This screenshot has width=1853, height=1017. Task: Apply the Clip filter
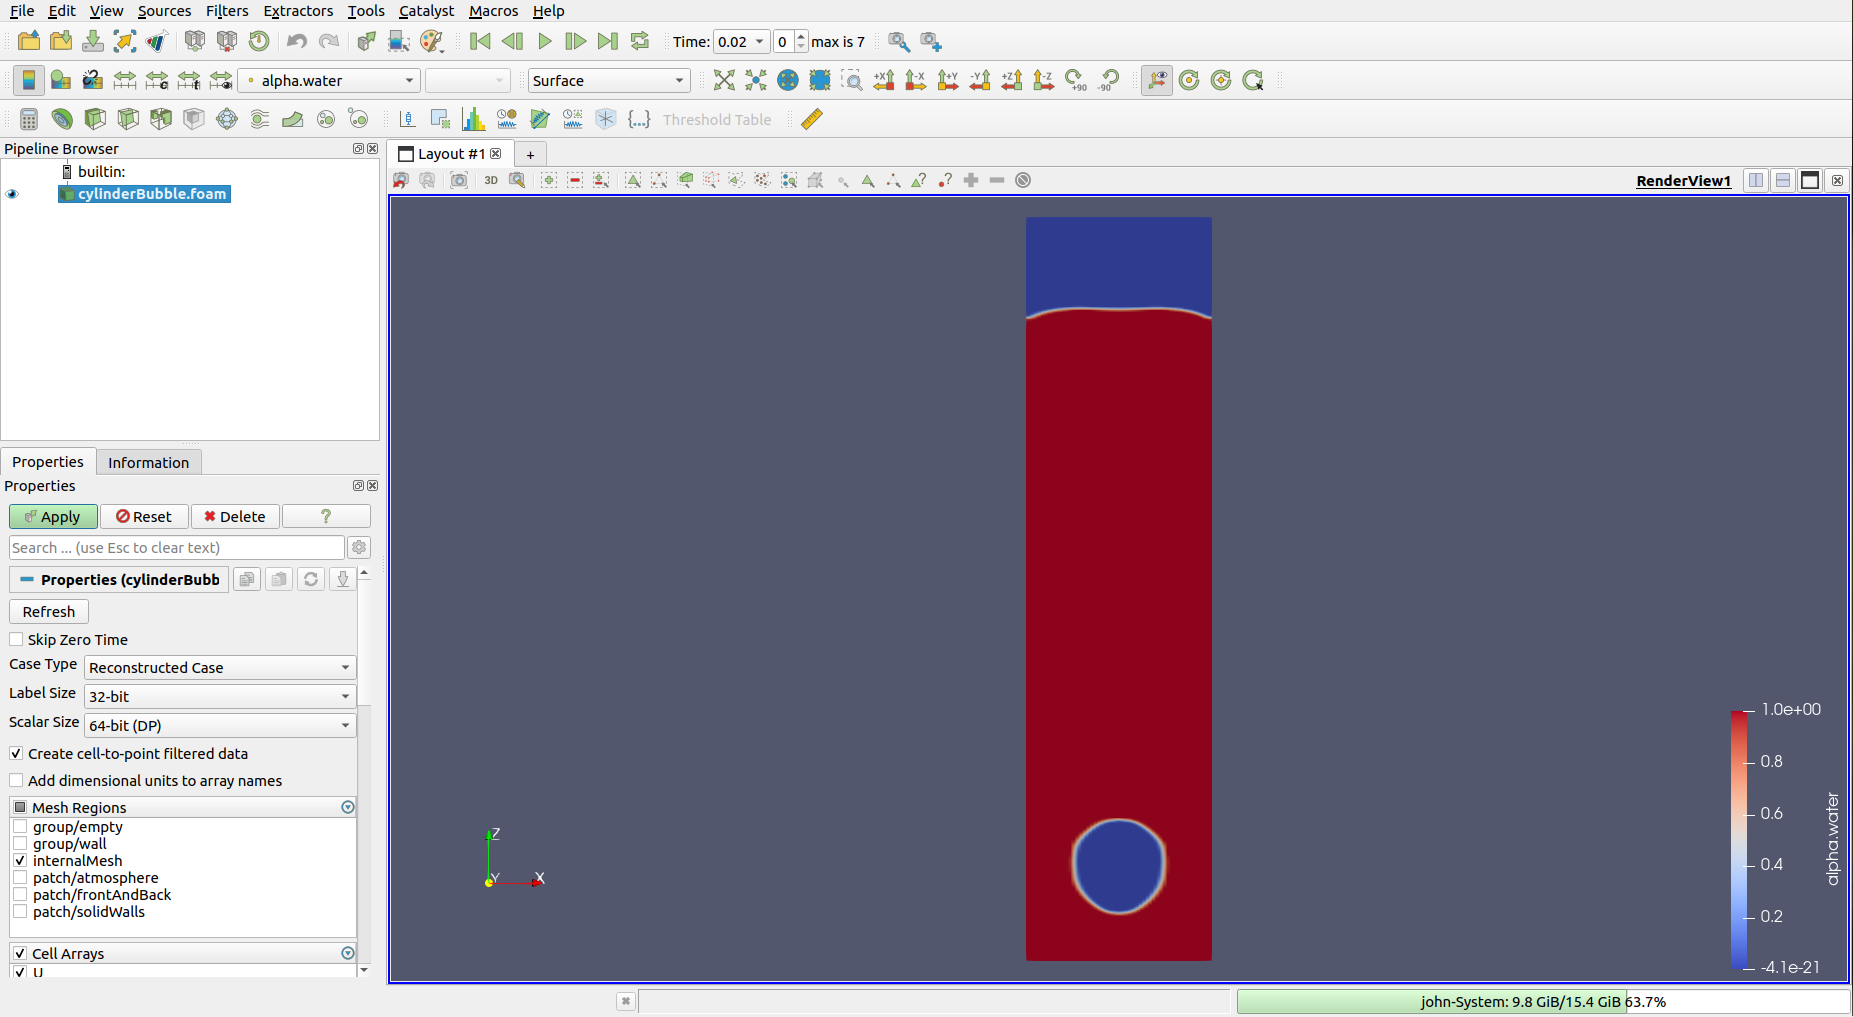95,119
